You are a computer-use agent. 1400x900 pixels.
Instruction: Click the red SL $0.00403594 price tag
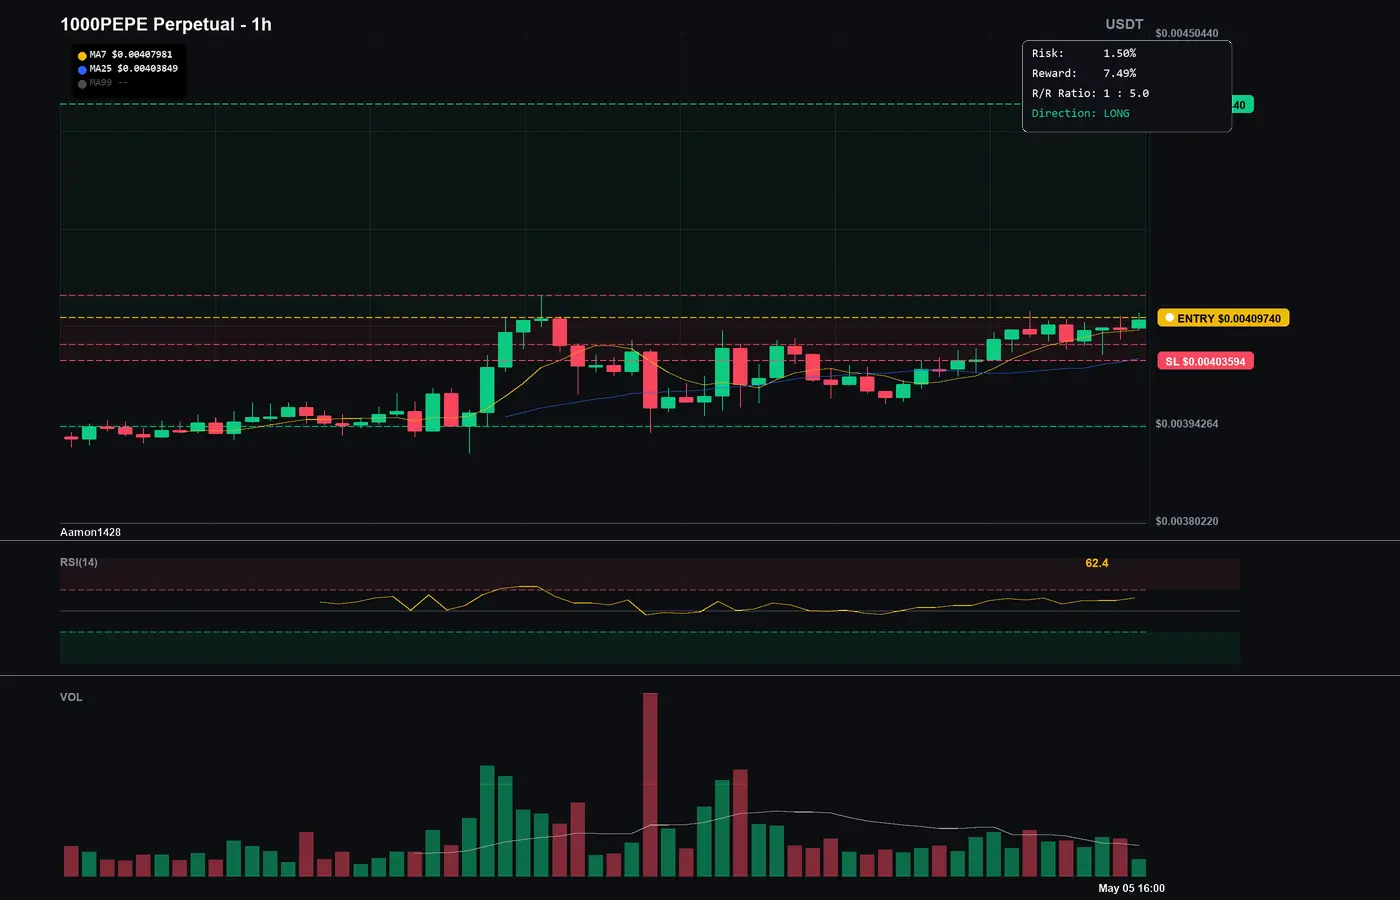tap(1206, 361)
